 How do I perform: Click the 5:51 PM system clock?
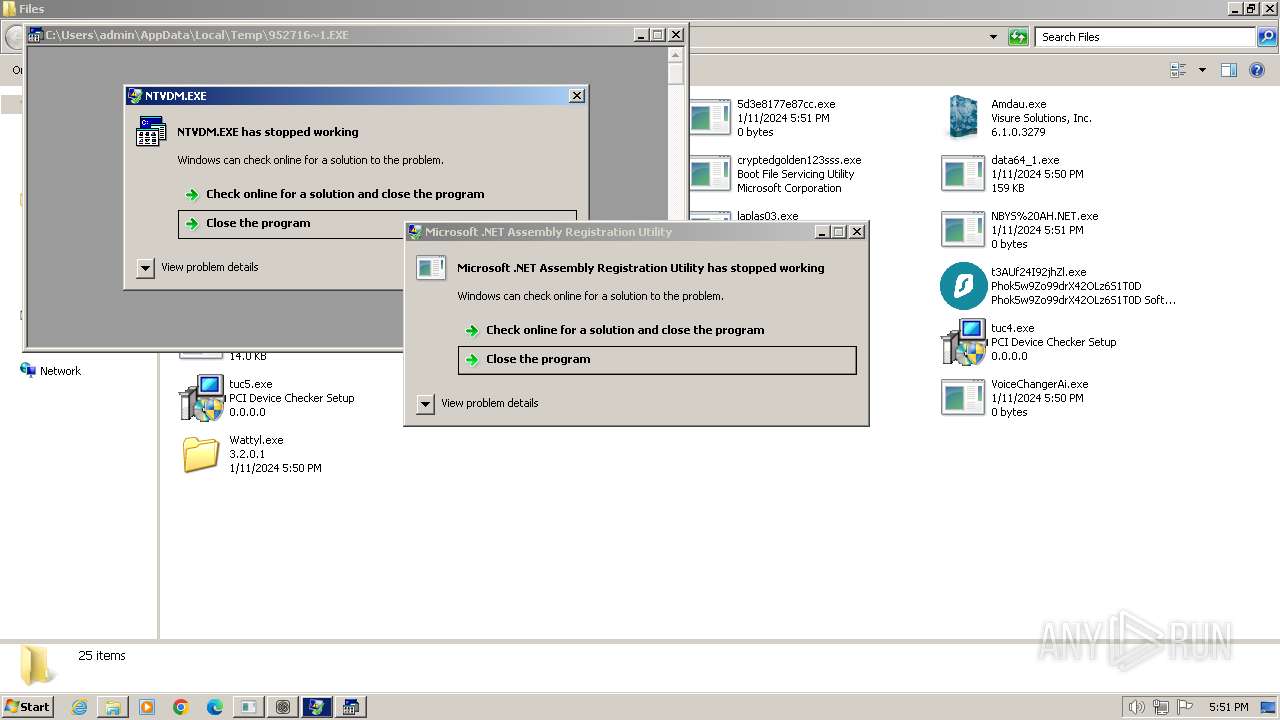point(1228,707)
